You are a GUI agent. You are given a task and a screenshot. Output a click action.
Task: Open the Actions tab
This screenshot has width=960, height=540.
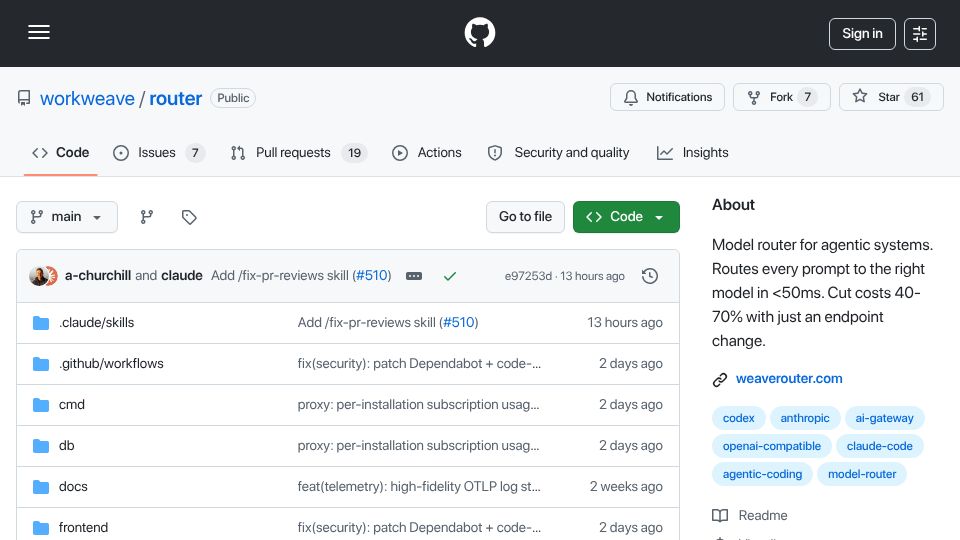click(427, 152)
